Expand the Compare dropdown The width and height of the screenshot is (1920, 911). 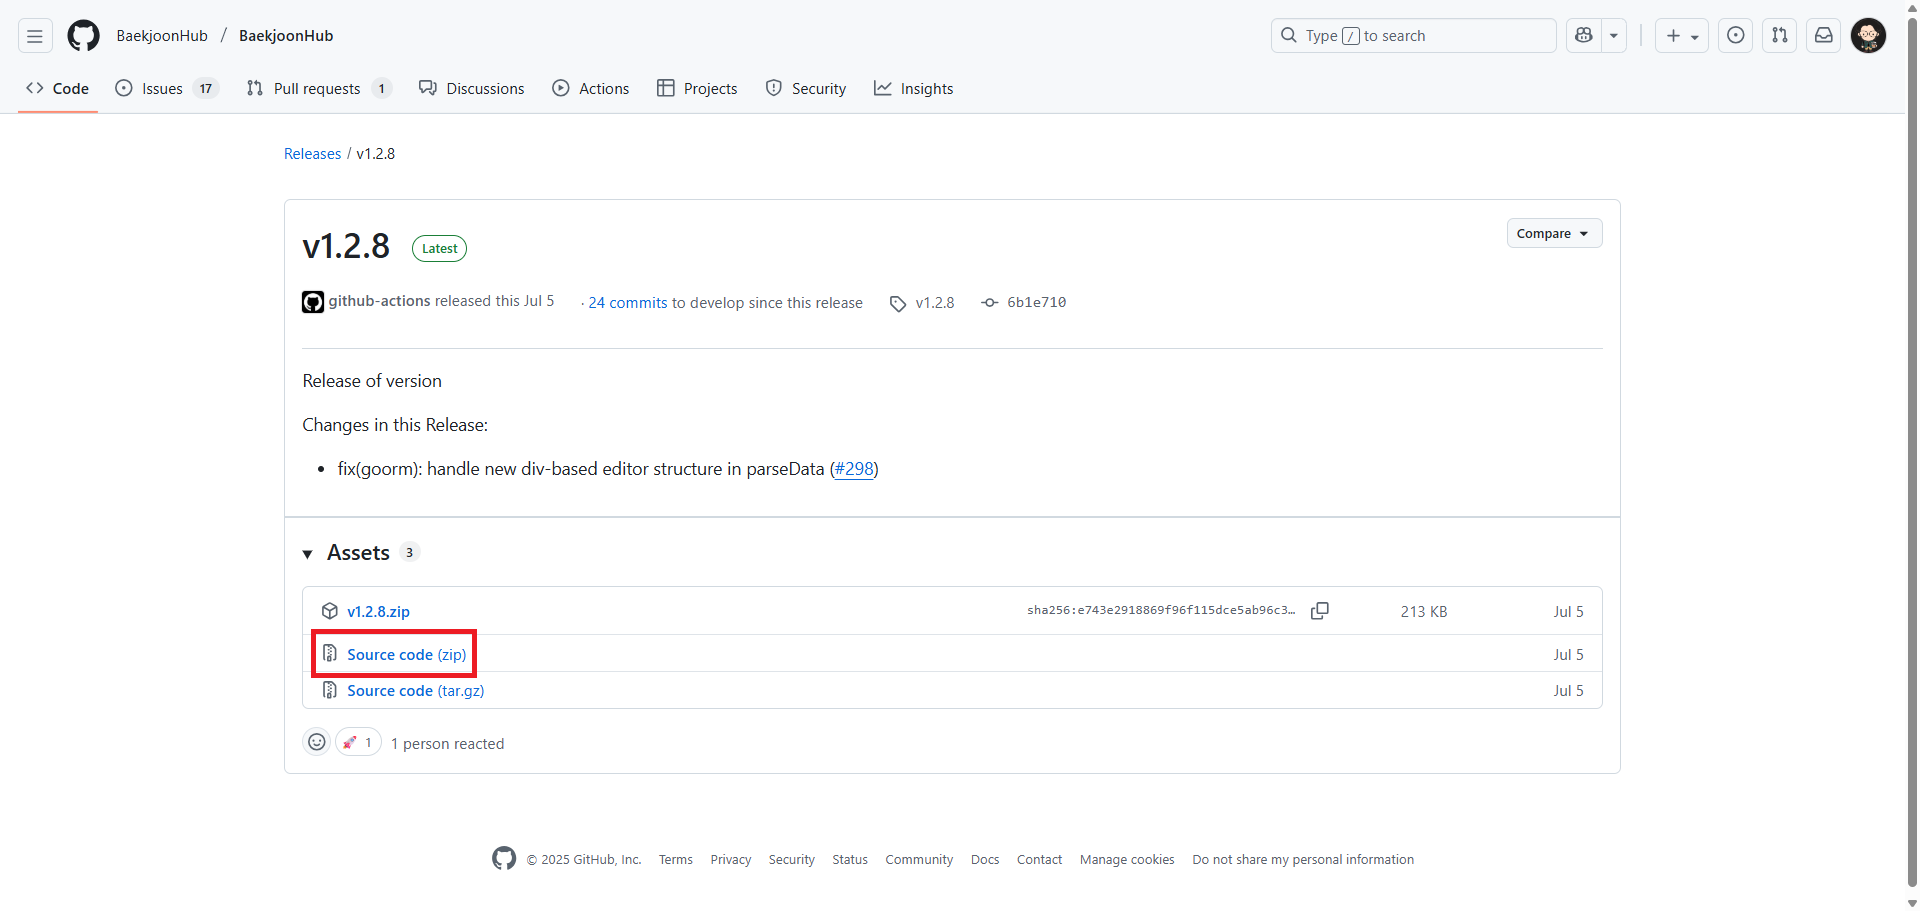coord(1554,233)
